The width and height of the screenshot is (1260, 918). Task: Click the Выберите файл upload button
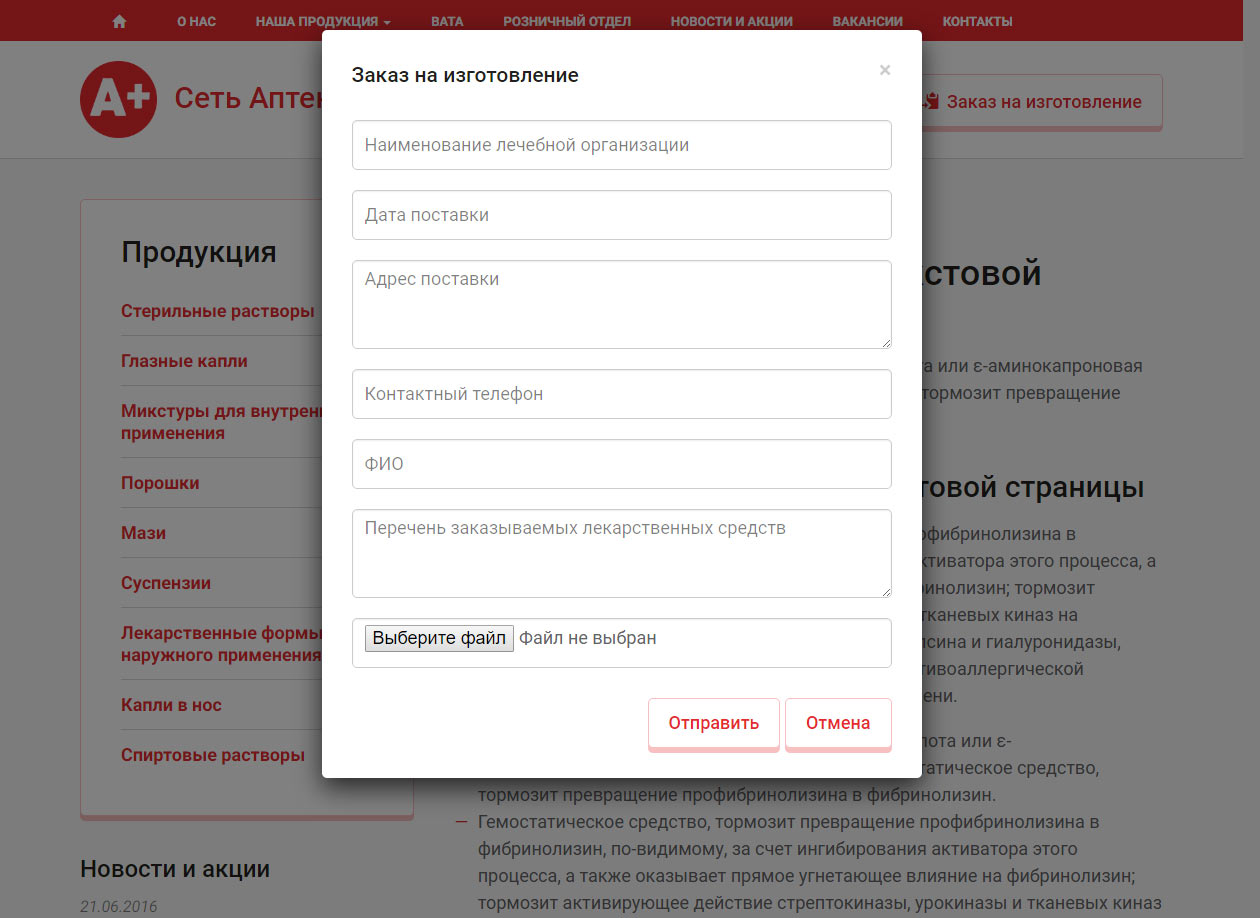pyautogui.click(x=439, y=638)
